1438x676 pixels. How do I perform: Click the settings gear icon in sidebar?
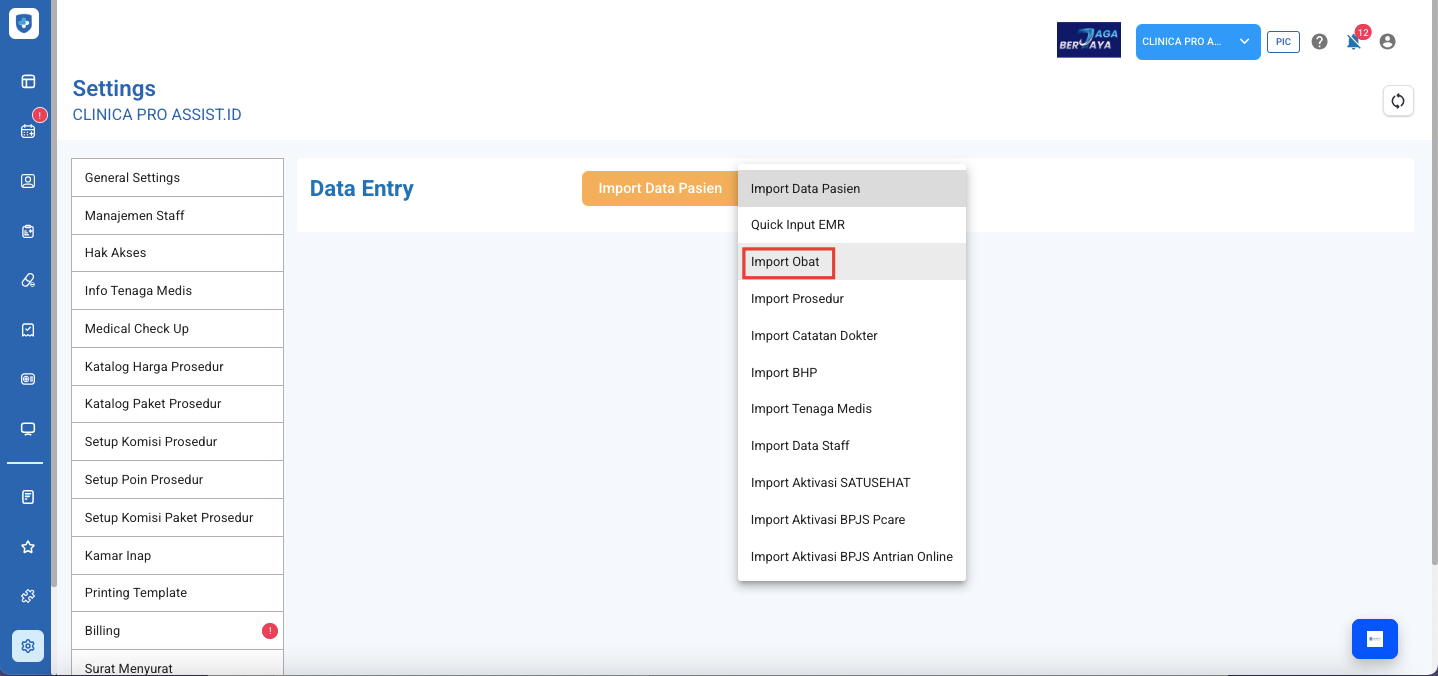pos(28,646)
